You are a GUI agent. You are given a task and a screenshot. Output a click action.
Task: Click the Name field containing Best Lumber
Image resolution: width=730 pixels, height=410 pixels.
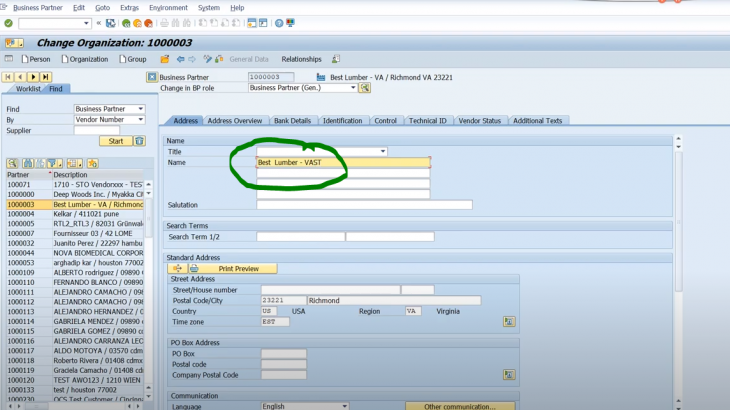[x=342, y=162]
